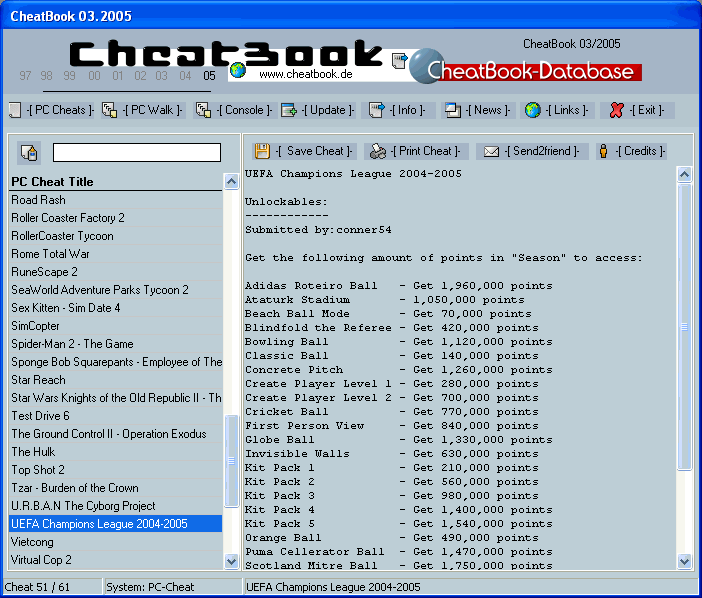
Task: Select year 01 in the year bar
Action: click(x=118, y=76)
